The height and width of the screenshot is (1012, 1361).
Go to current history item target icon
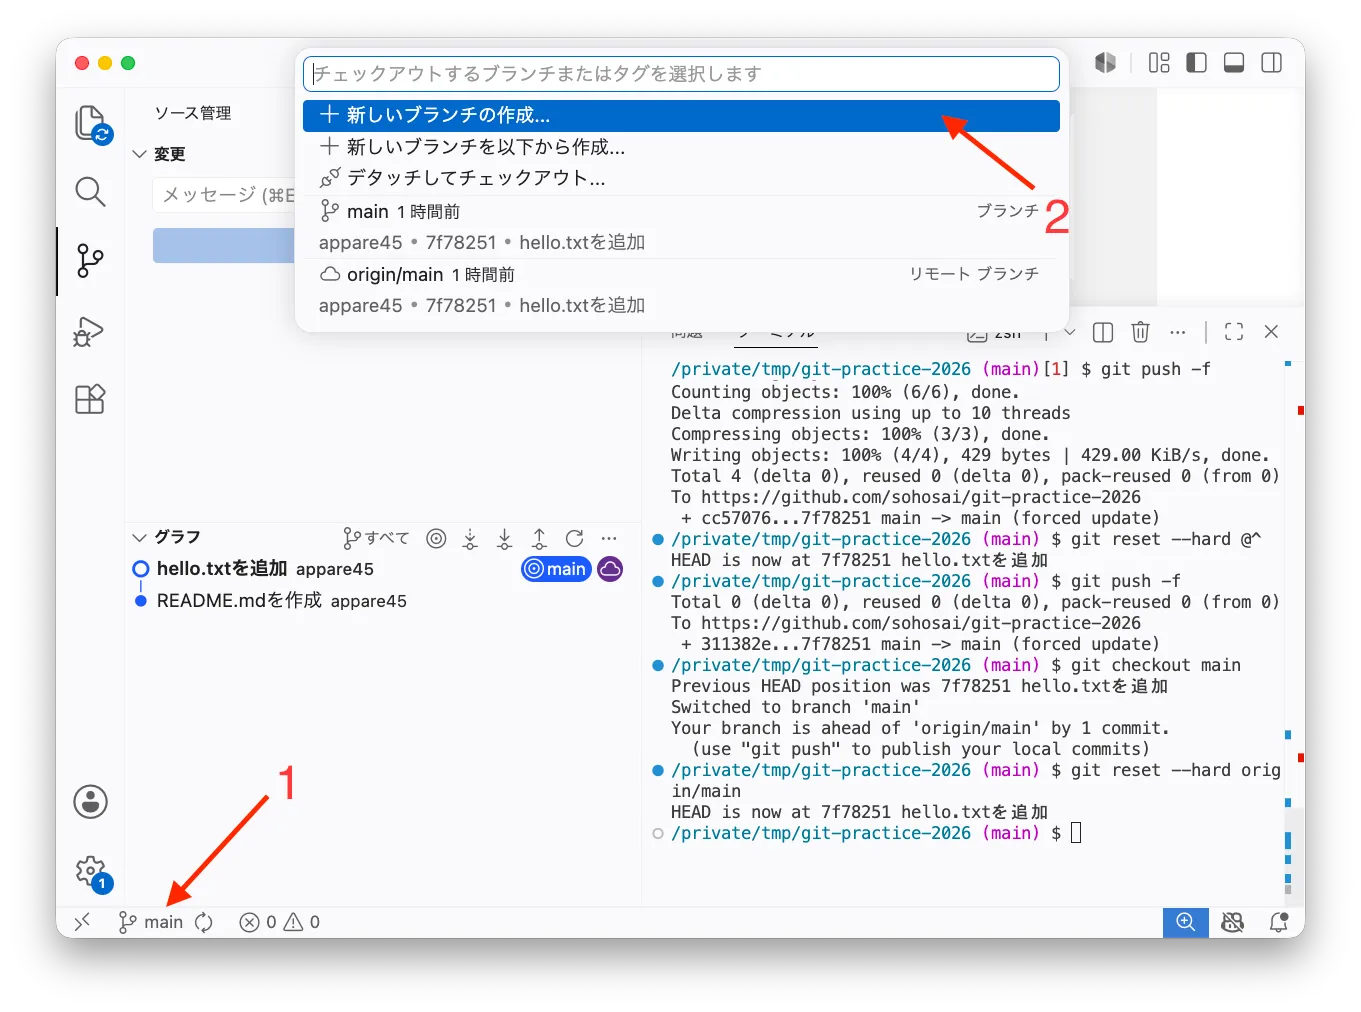pos(436,538)
